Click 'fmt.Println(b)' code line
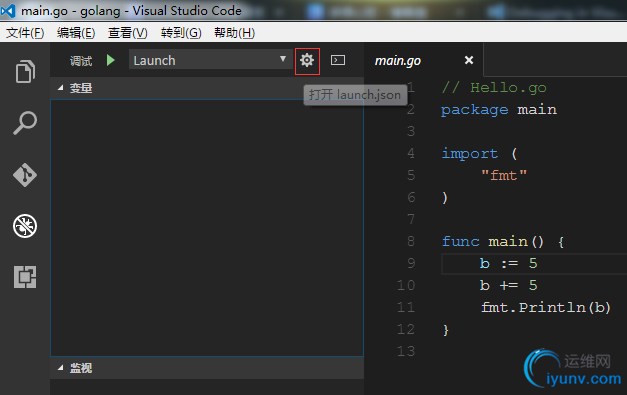 pyautogui.click(x=546, y=307)
